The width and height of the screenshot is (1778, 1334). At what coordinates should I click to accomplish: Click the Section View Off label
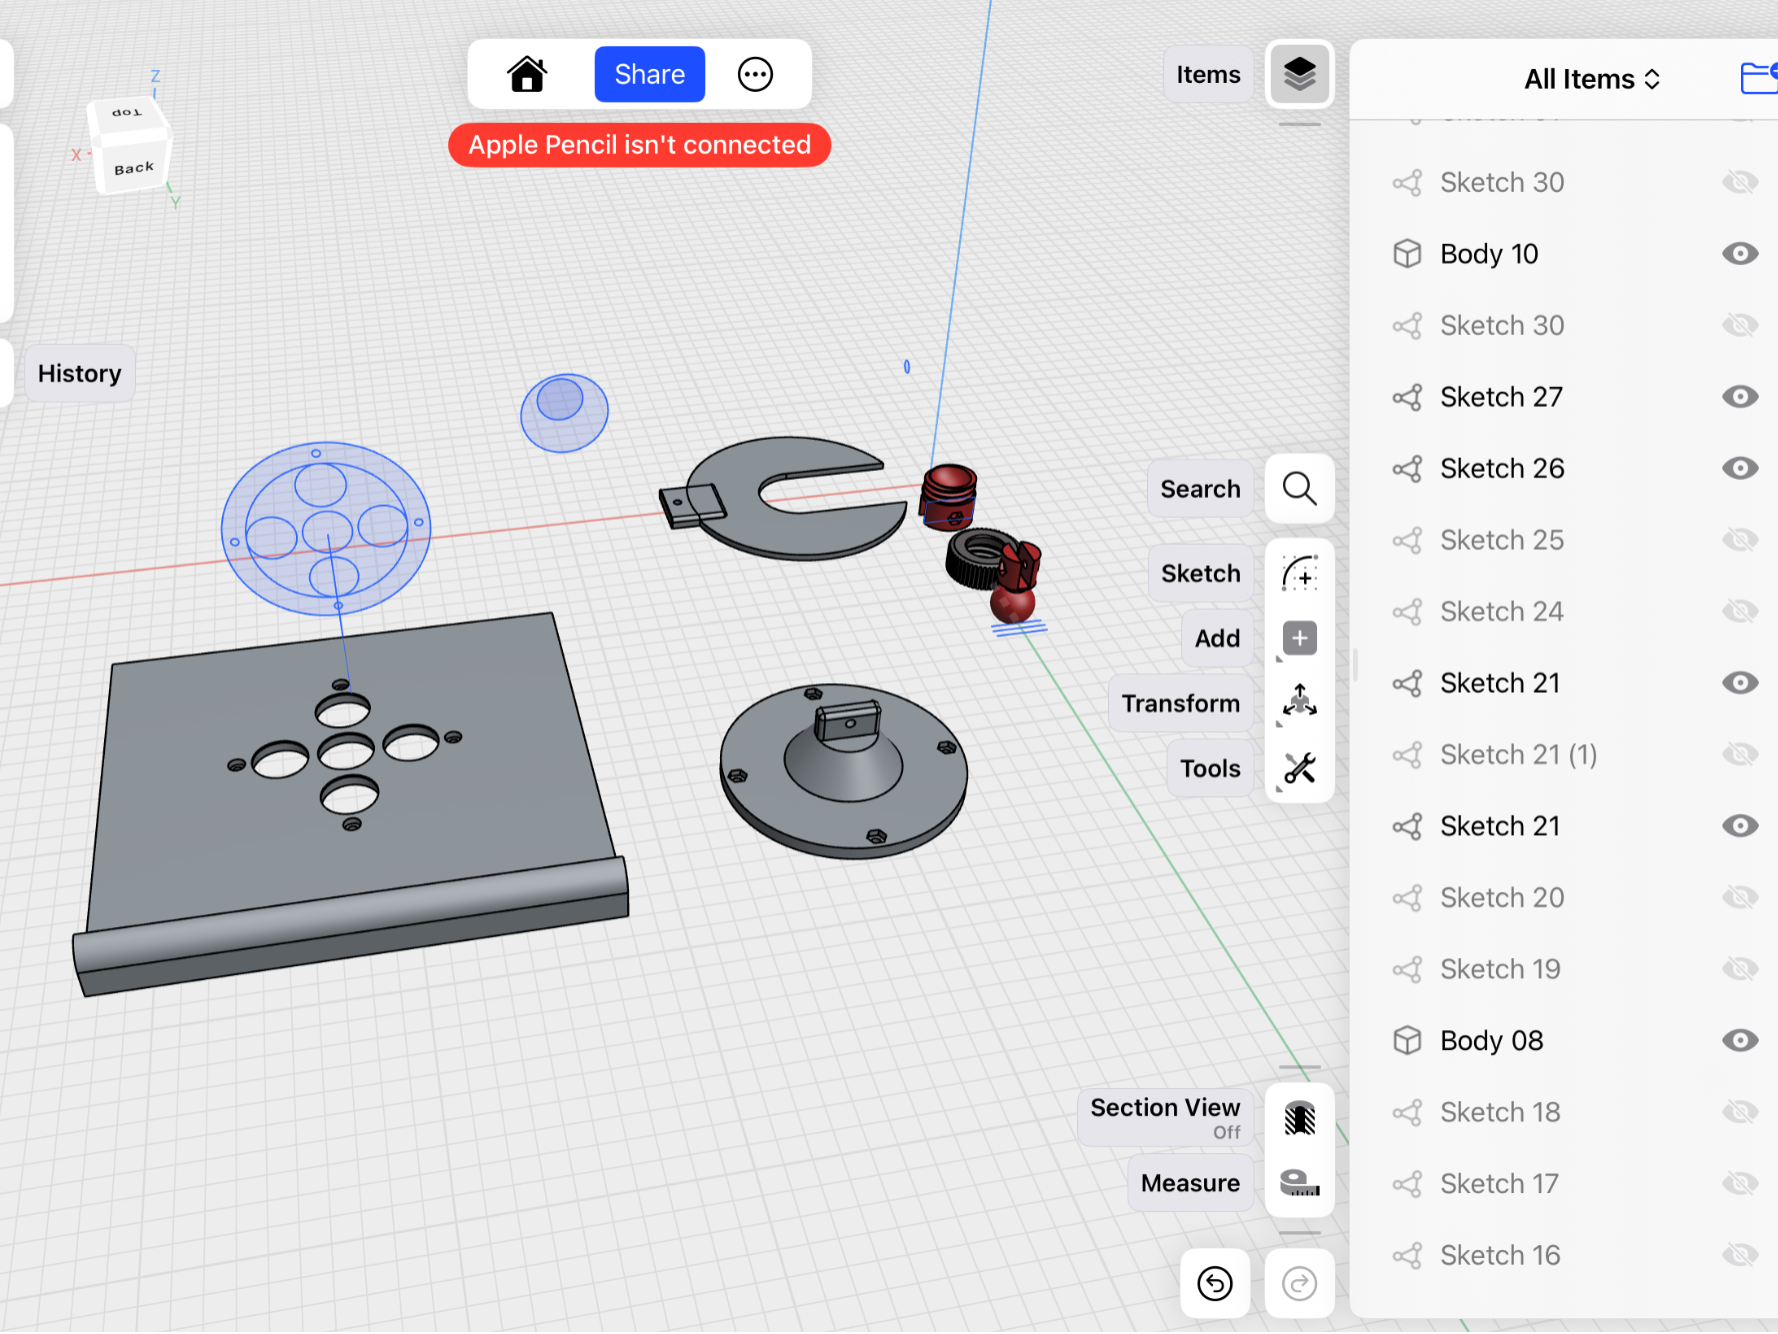(x=1165, y=1118)
